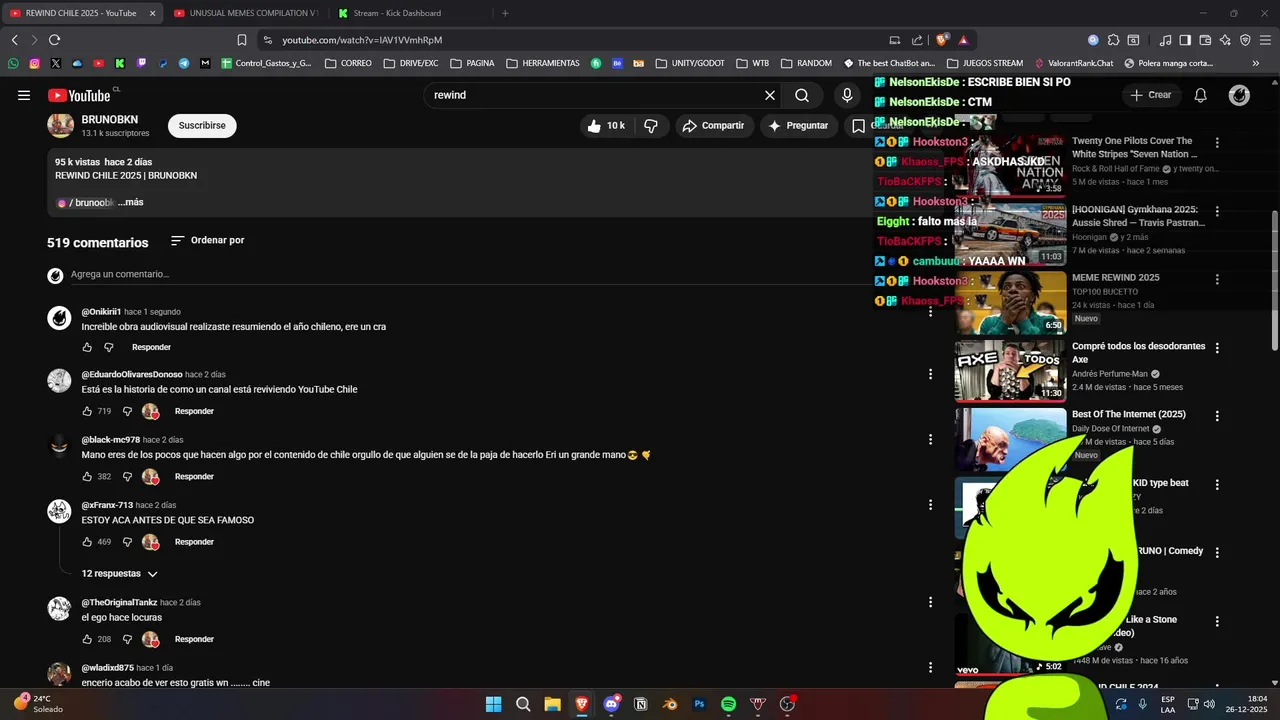This screenshot has height=720, width=1280.
Task: Share the video with Compartir button
Action: (x=713, y=125)
